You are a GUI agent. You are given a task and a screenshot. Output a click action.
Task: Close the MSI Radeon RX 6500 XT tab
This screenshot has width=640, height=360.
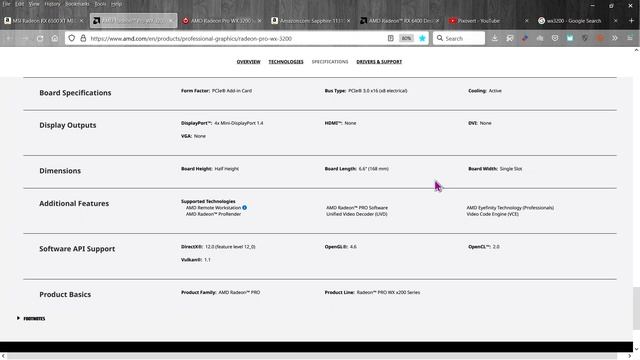click(x=82, y=20)
